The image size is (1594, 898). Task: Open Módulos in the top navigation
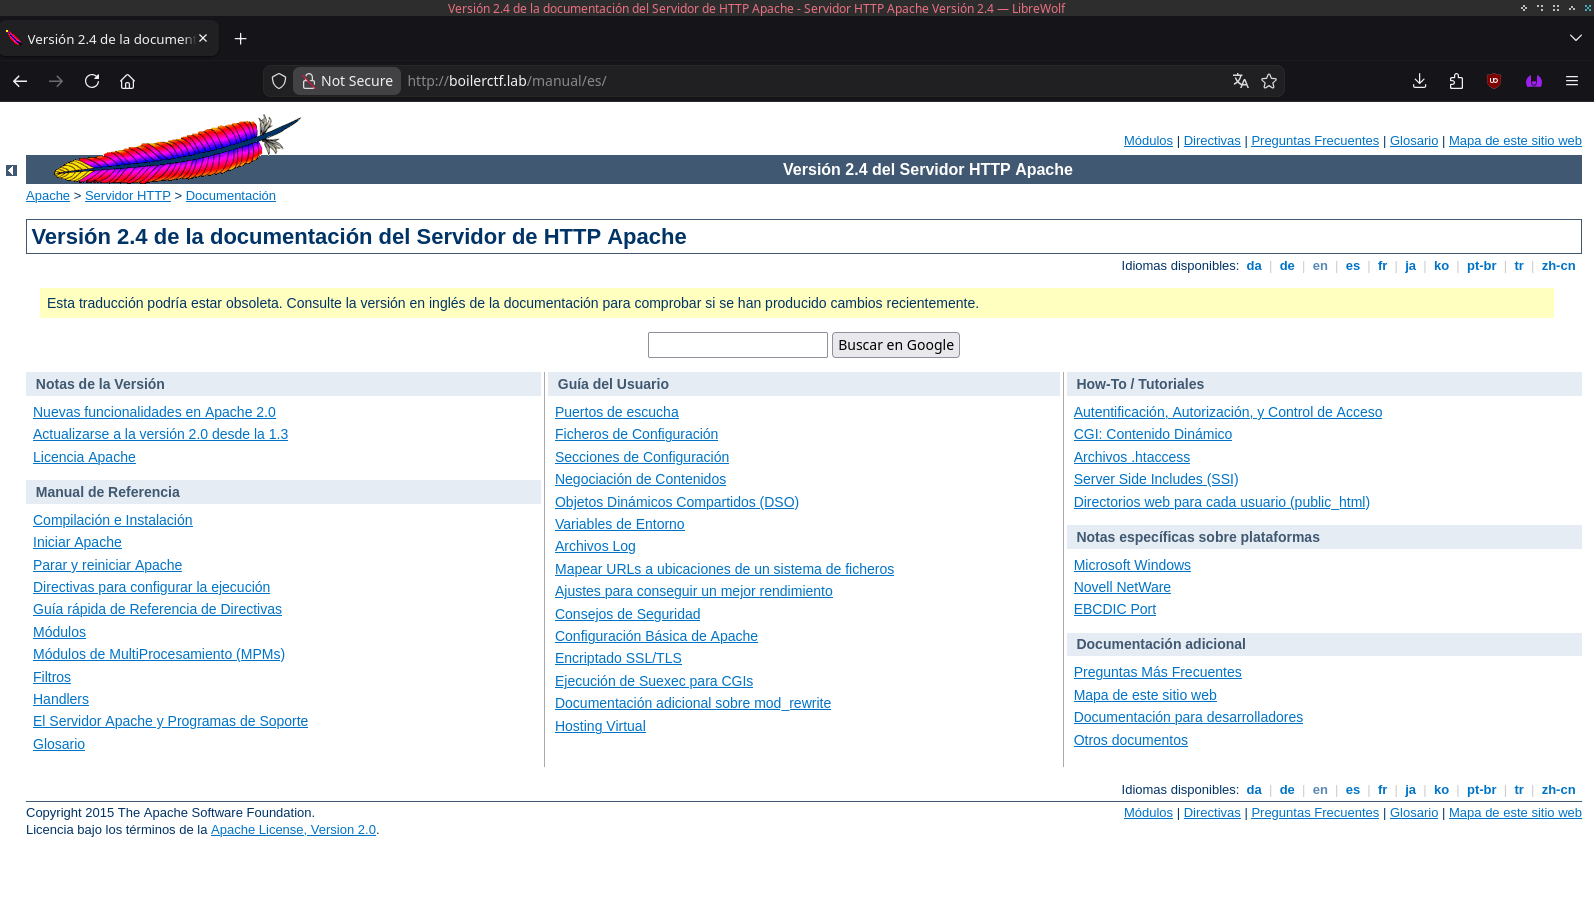click(1147, 141)
